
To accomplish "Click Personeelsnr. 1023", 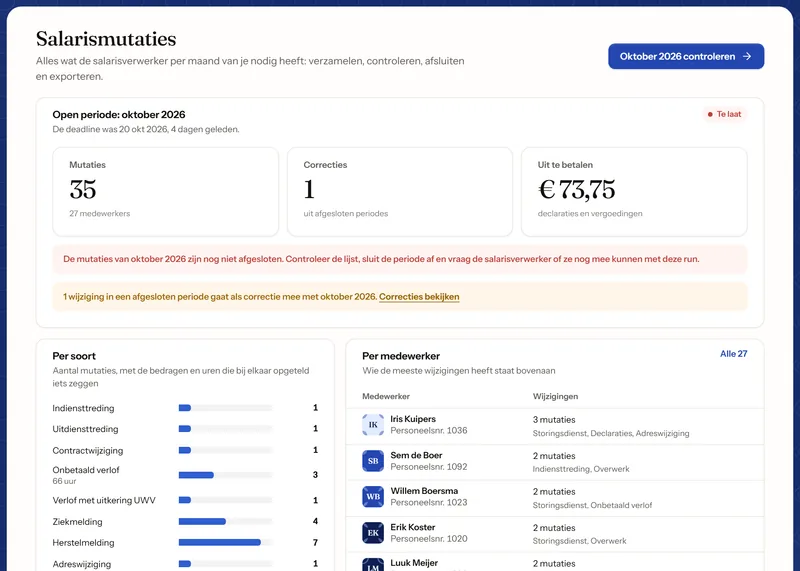I will click(429, 503).
